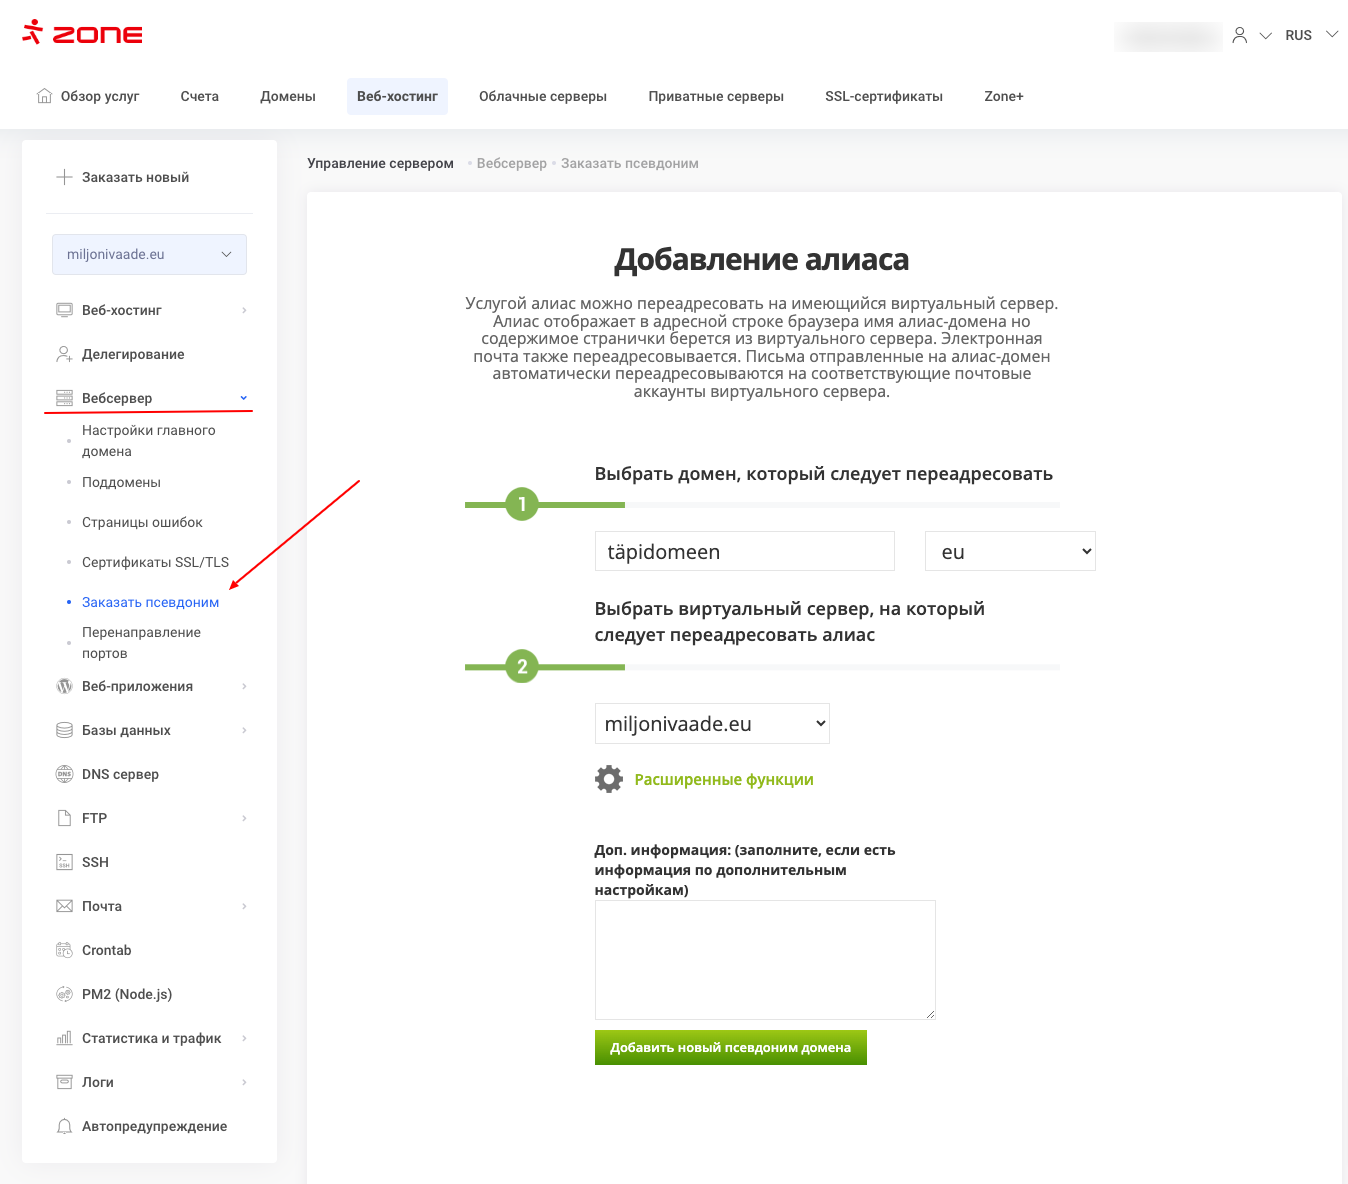
Task: Open the eu domain extension dropdown
Action: coord(1010,552)
